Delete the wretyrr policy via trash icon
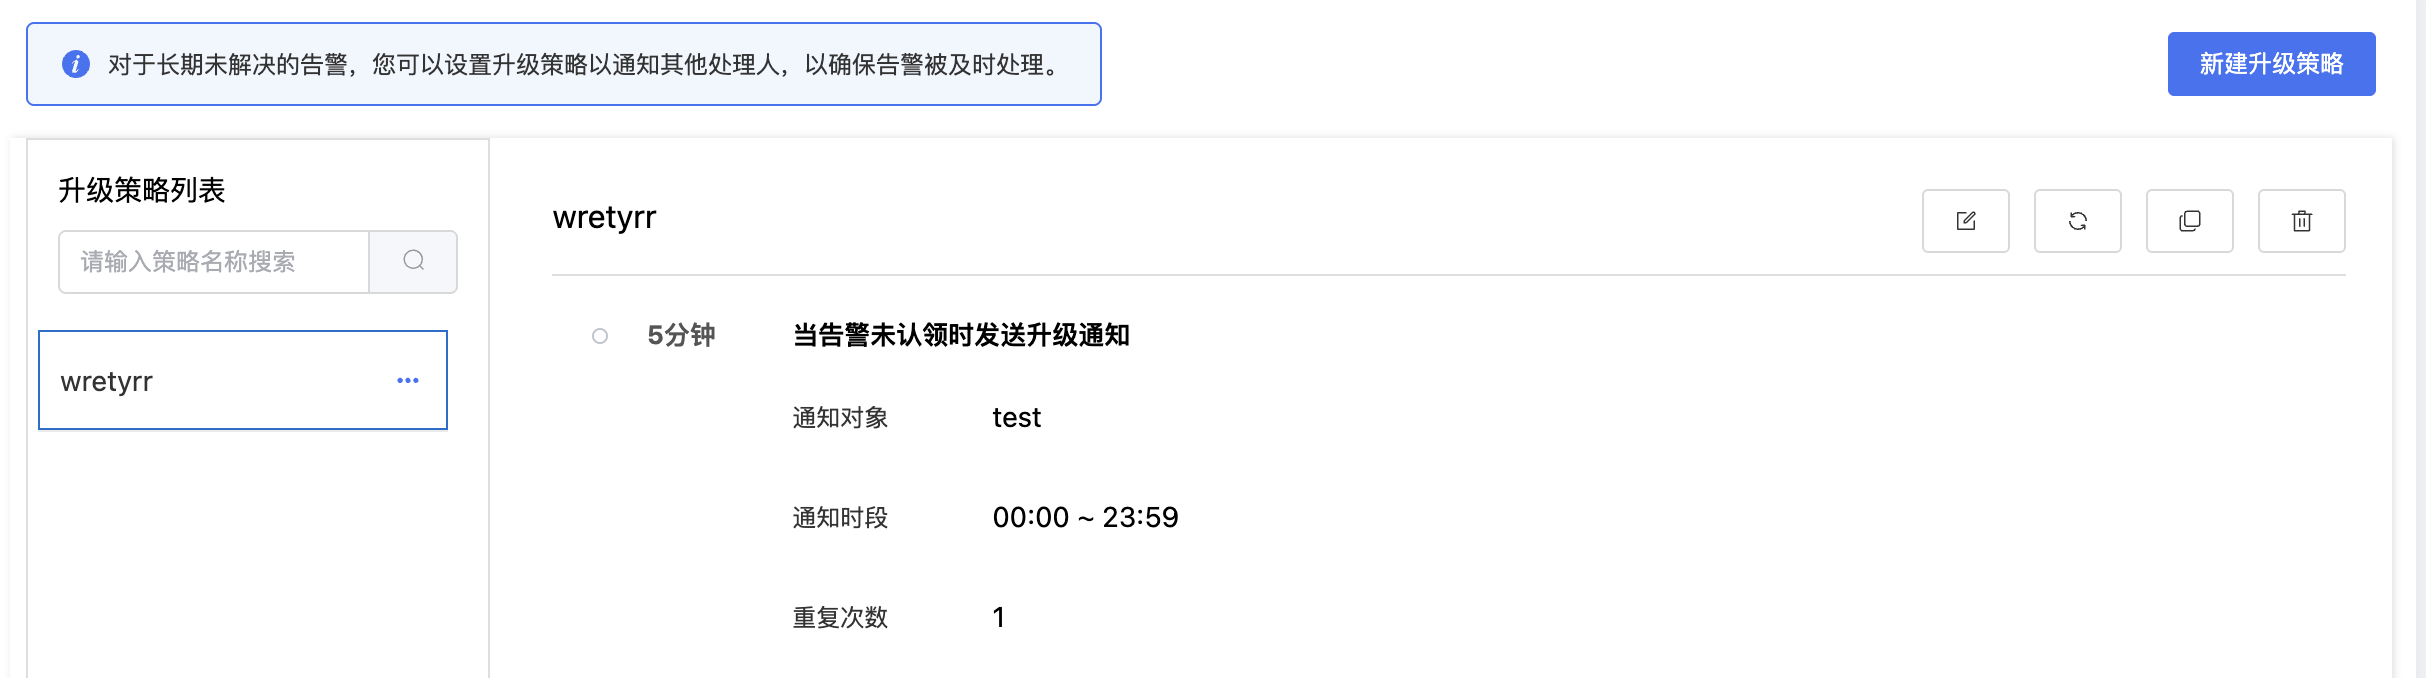Screen dimensions: 2426x678 (x=2301, y=221)
